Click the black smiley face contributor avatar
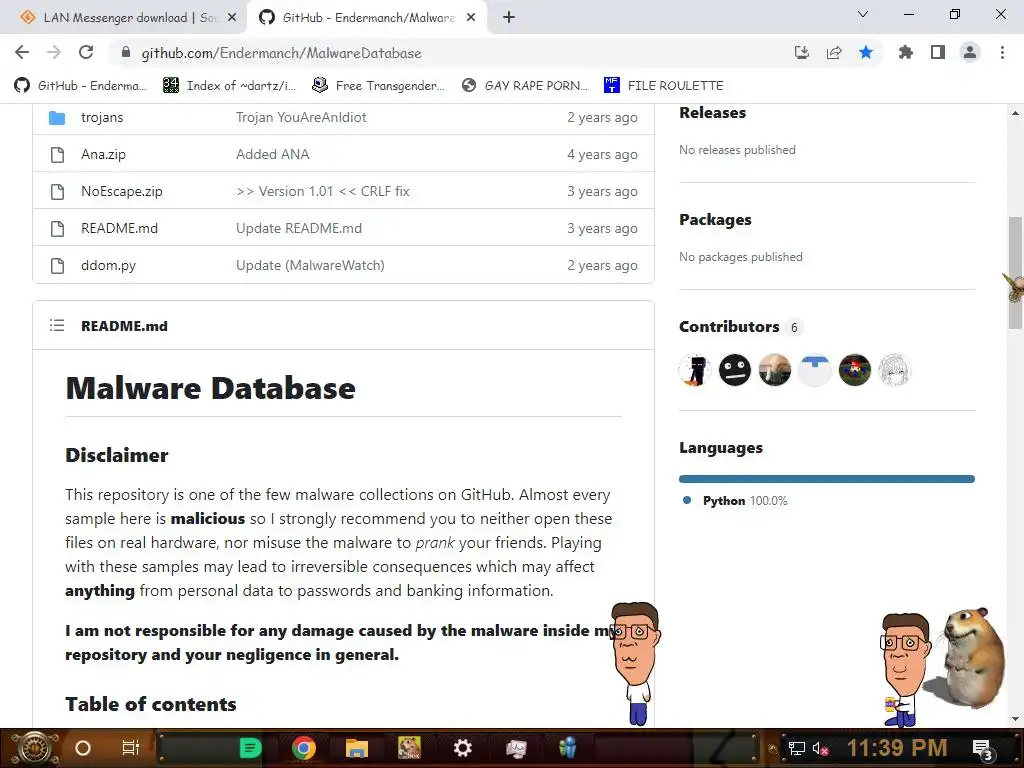This screenshot has height=768, width=1024. pyautogui.click(x=735, y=370)
